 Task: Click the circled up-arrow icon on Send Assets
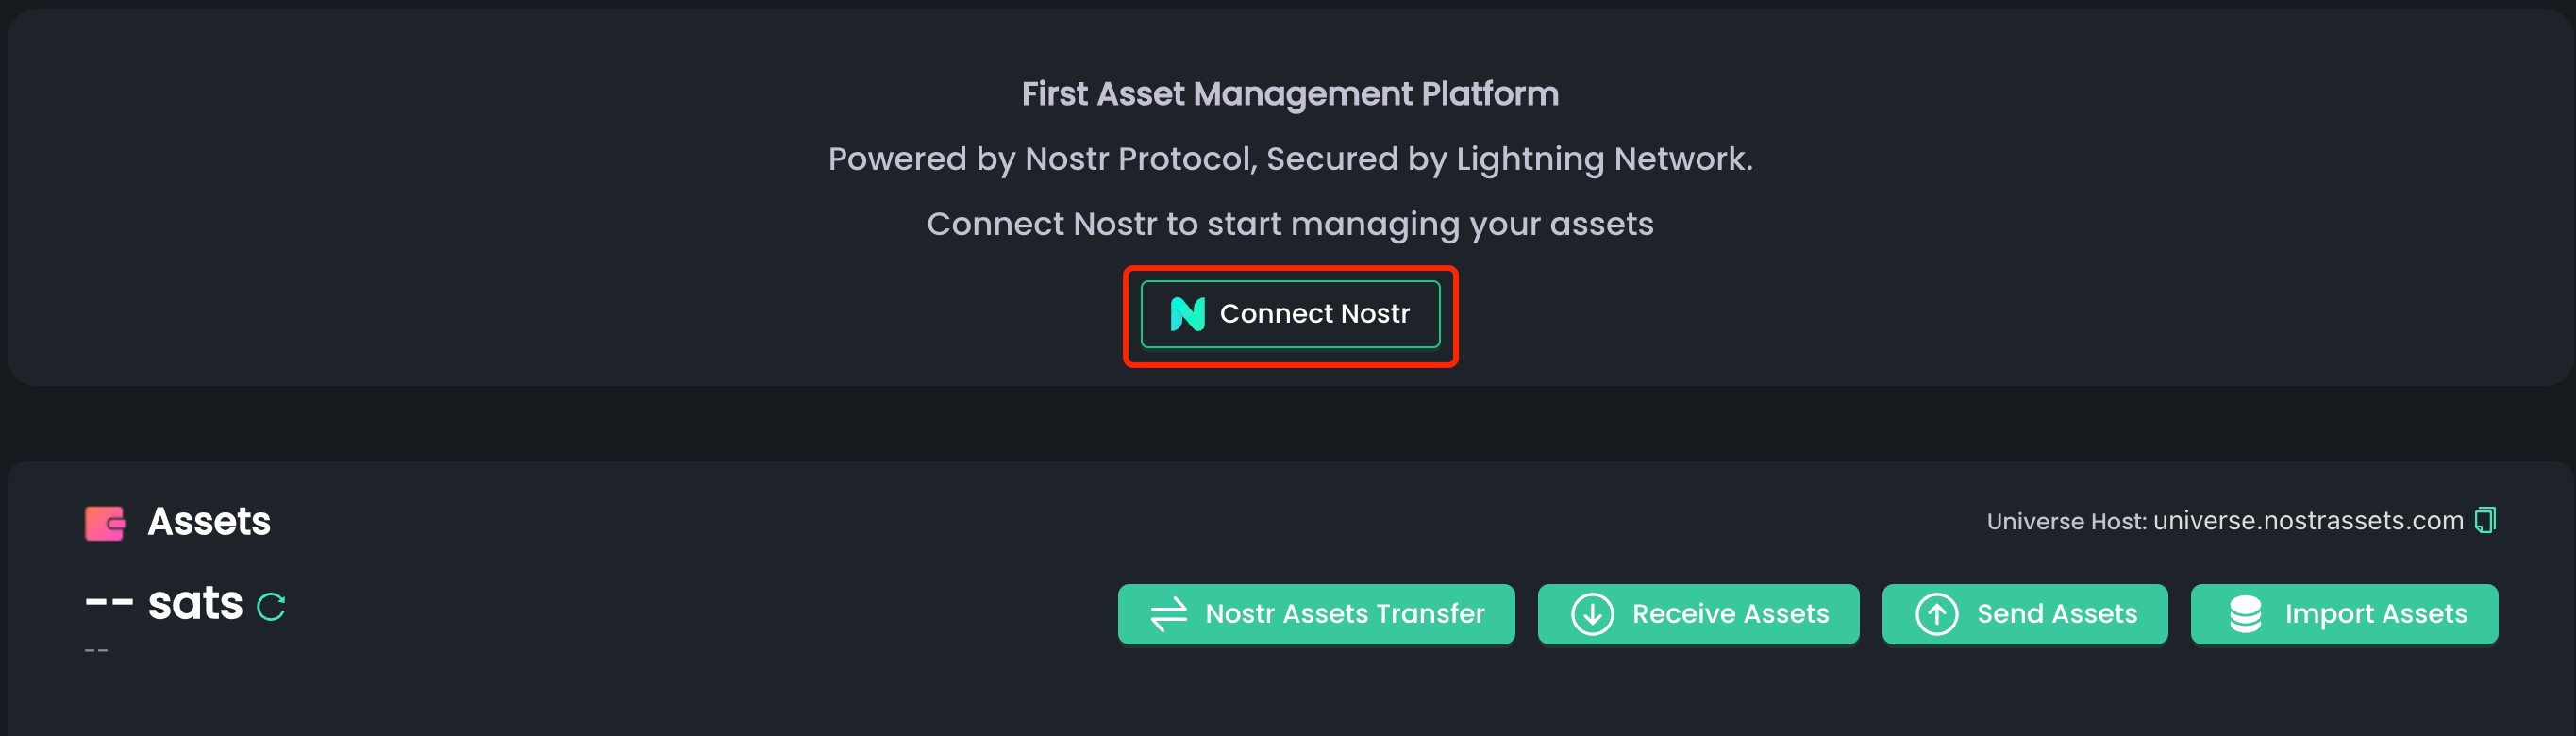point(1936,614)
